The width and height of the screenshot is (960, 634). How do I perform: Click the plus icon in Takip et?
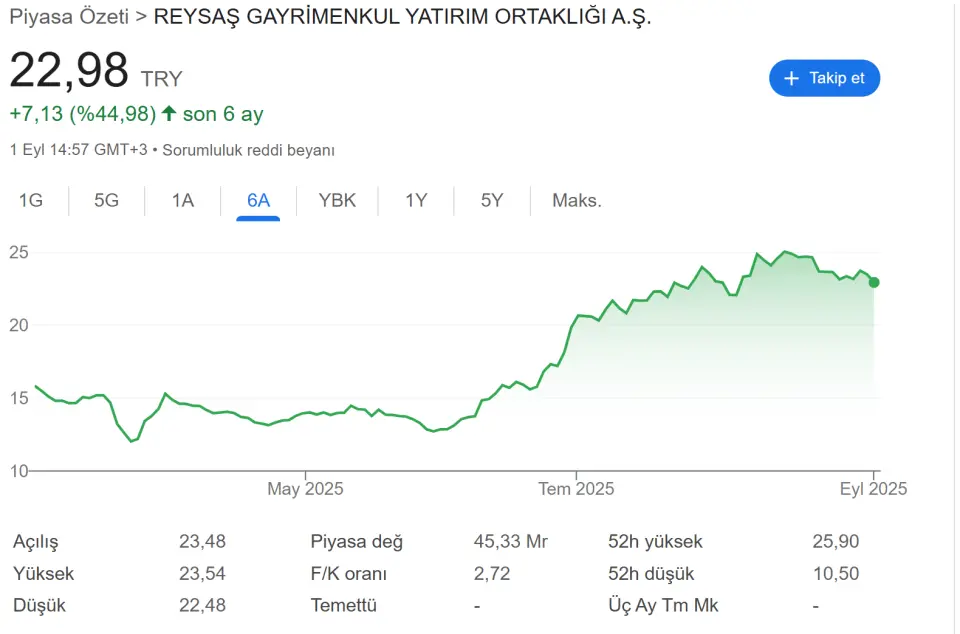pos(791,78)
